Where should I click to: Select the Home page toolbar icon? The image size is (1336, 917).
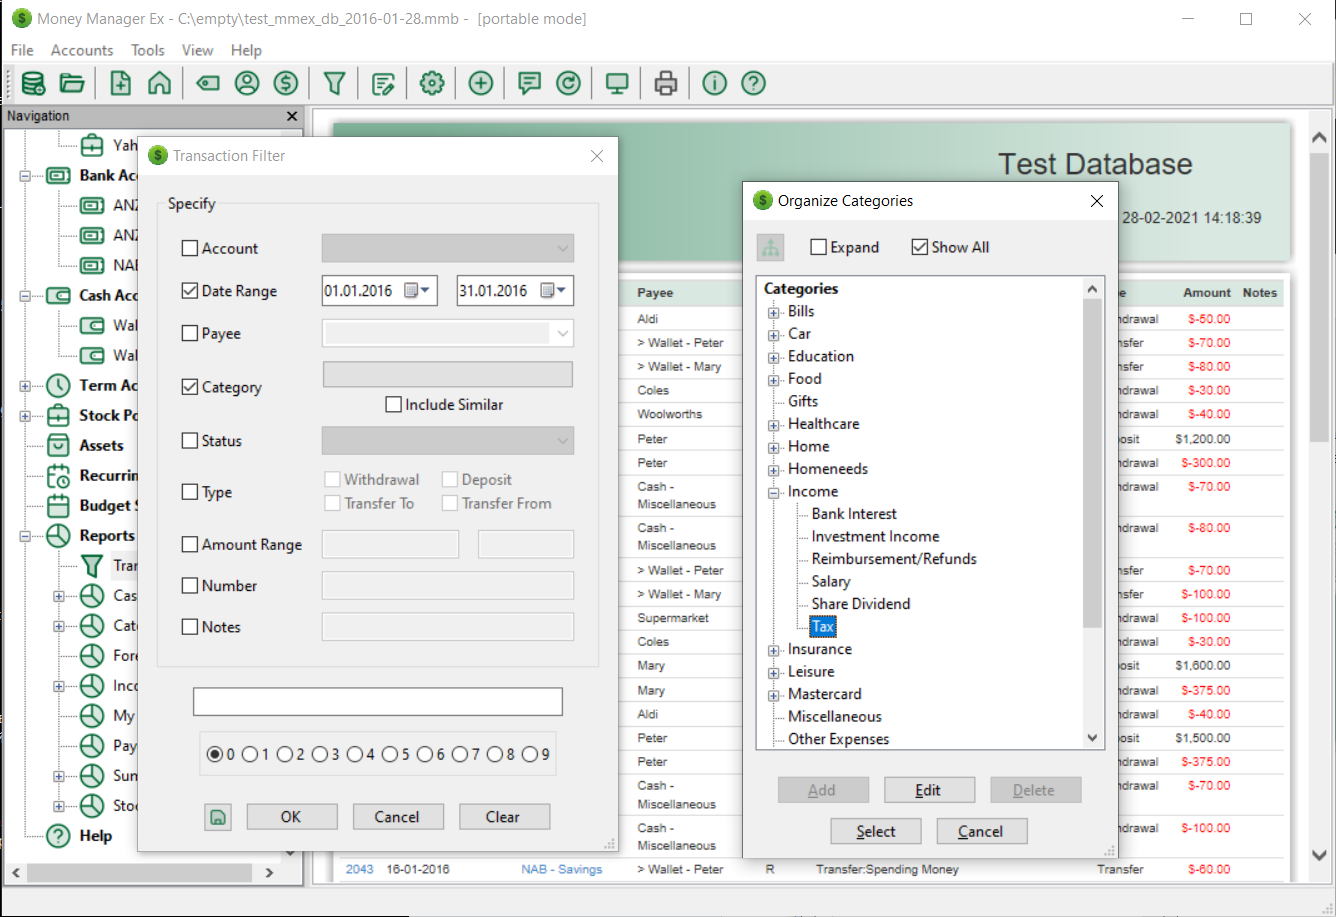coord(159,83)
